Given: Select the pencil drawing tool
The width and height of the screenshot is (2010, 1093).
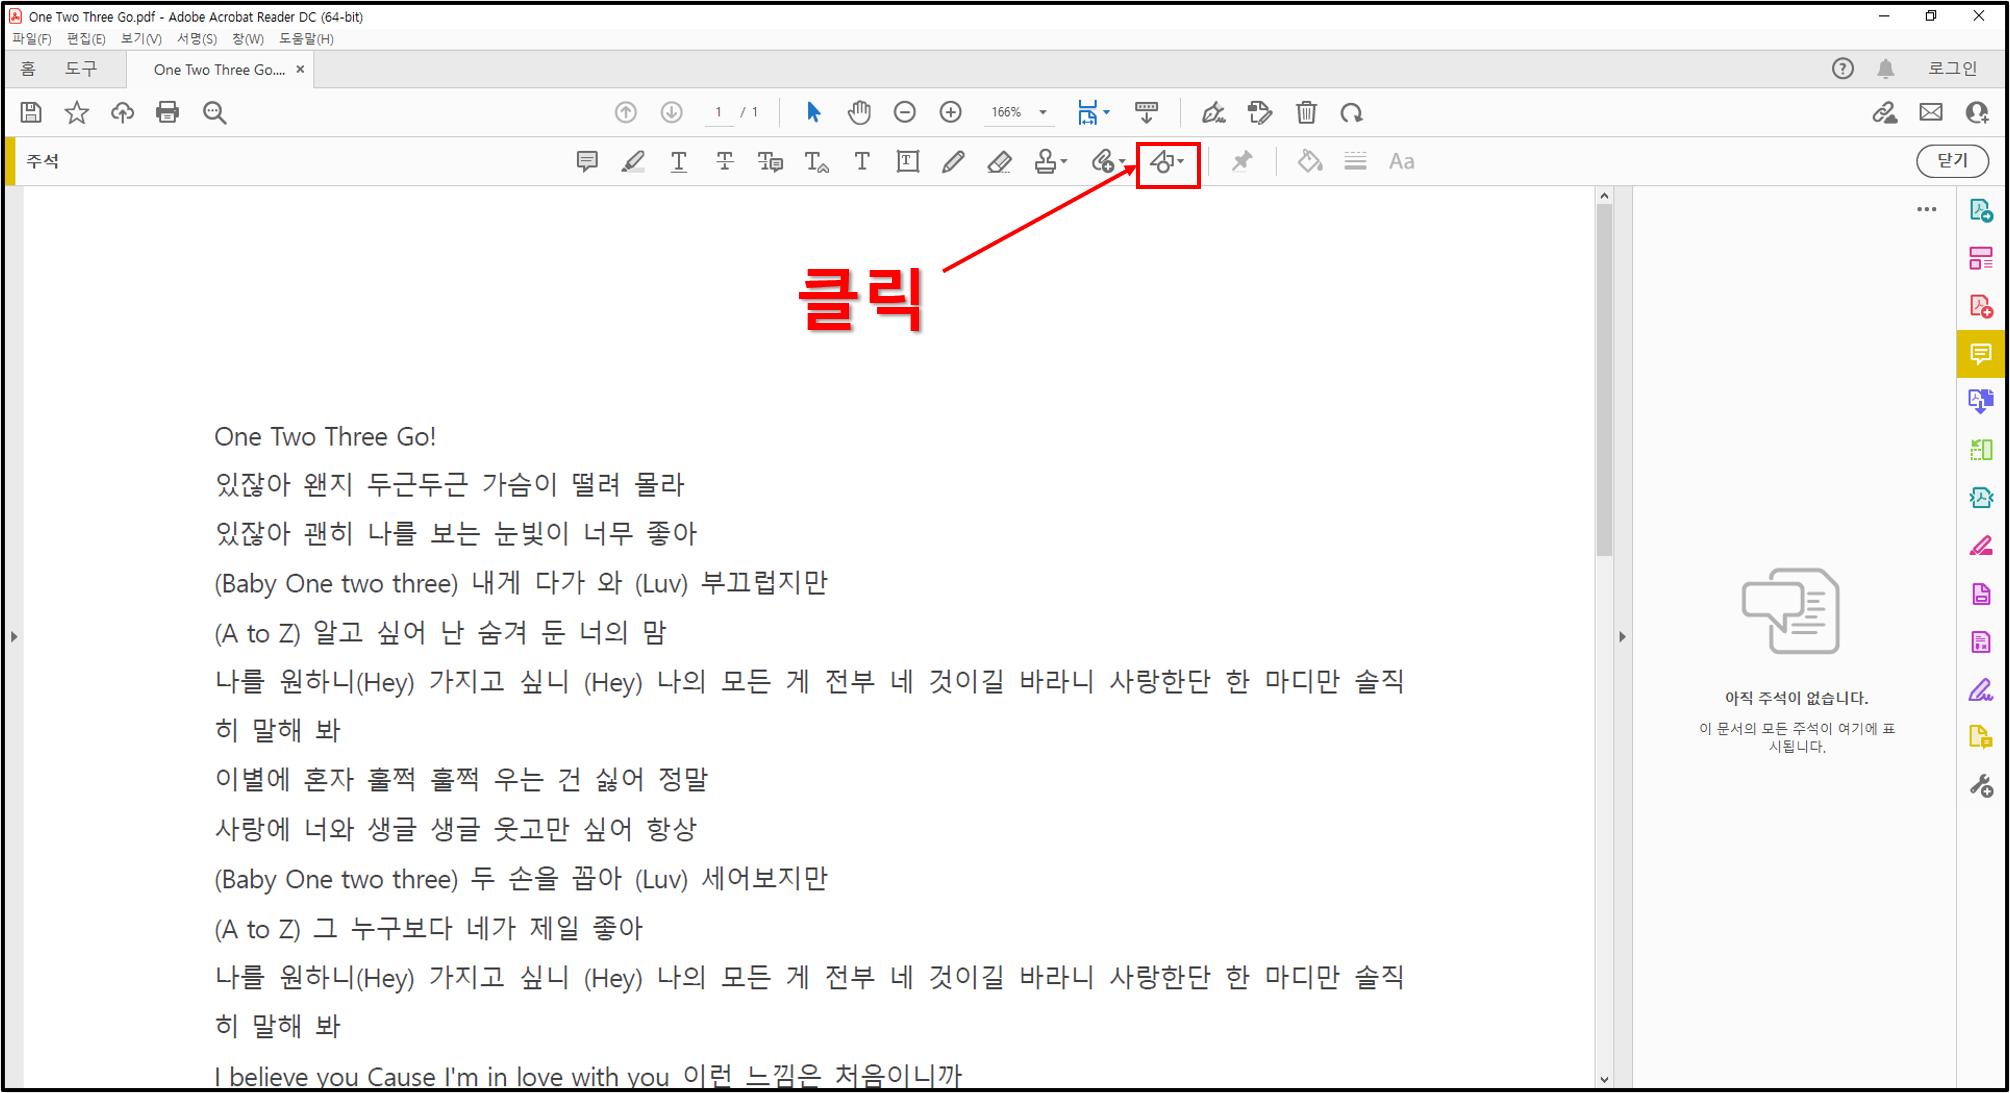Looking at the screenshot, I should pyautogui.click(x=953, y=162).
